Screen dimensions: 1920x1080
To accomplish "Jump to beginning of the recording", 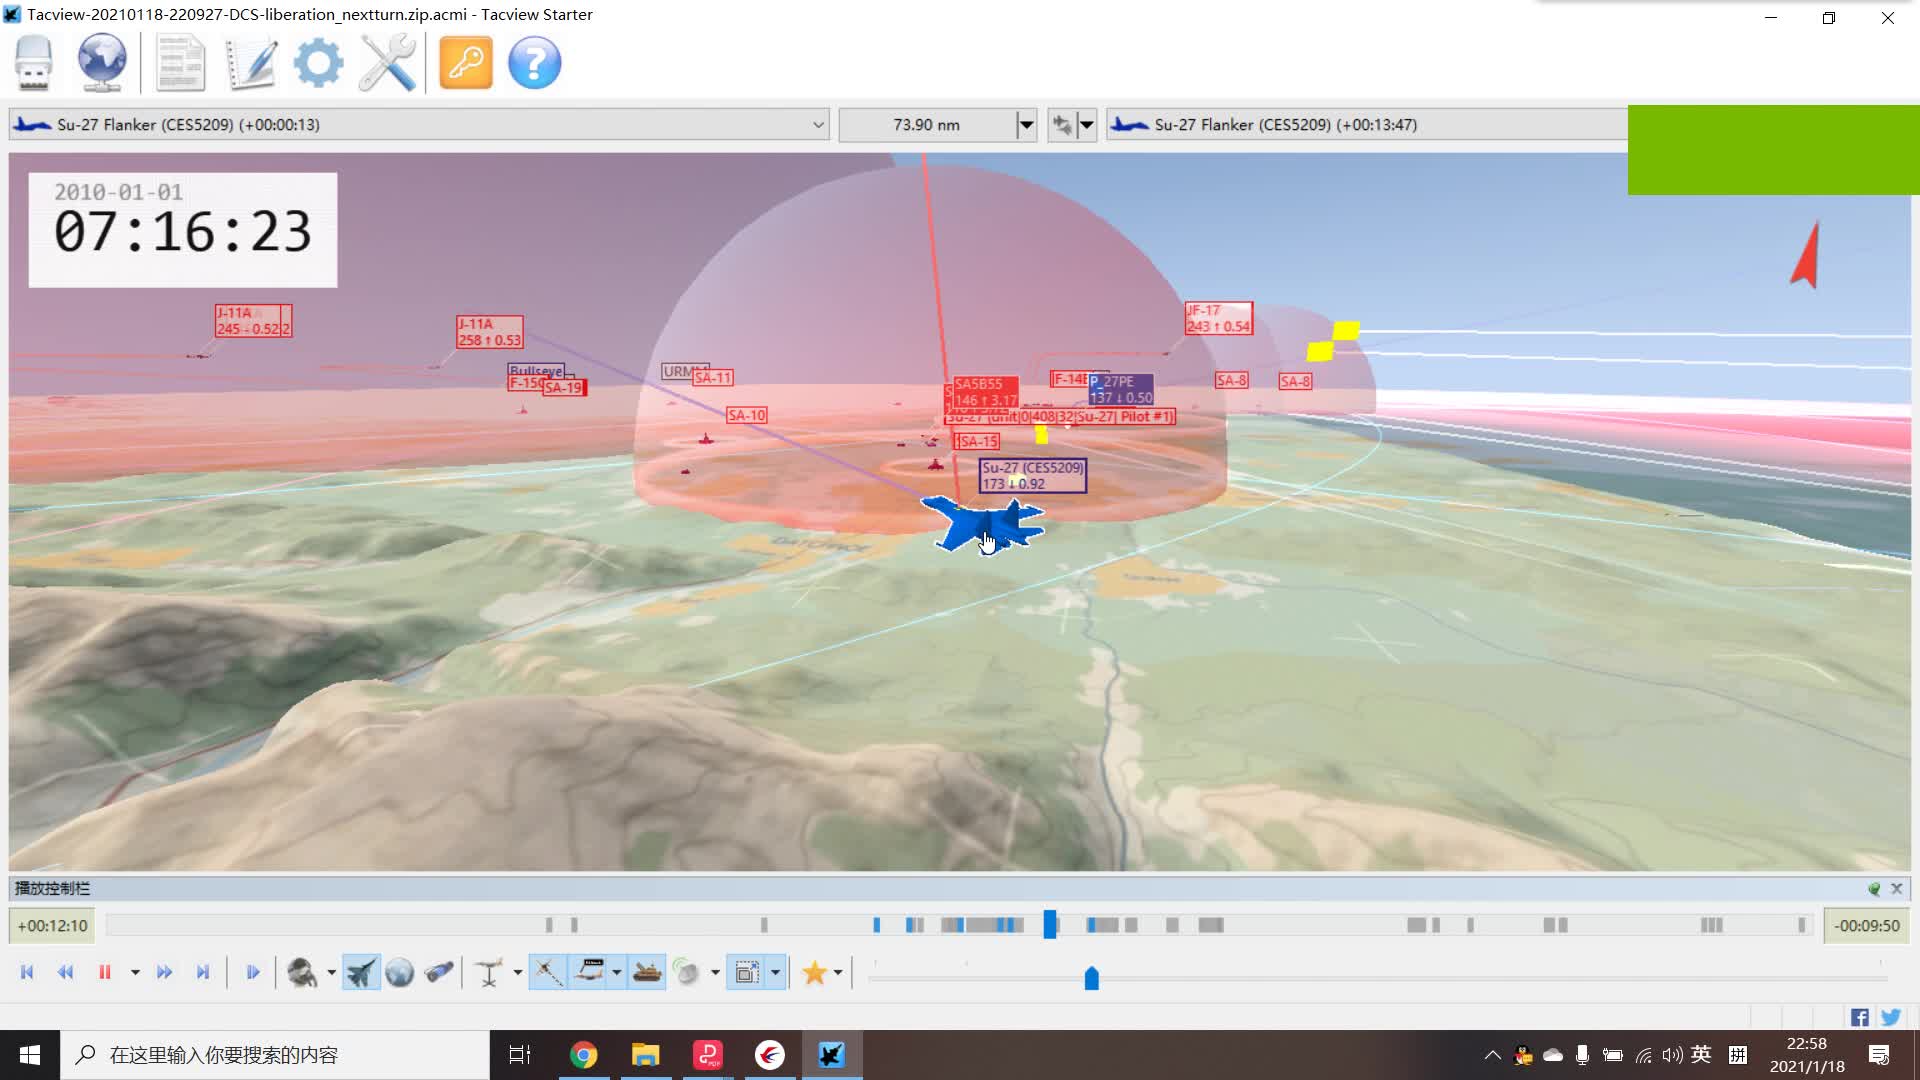I will (x=27, y=972).
